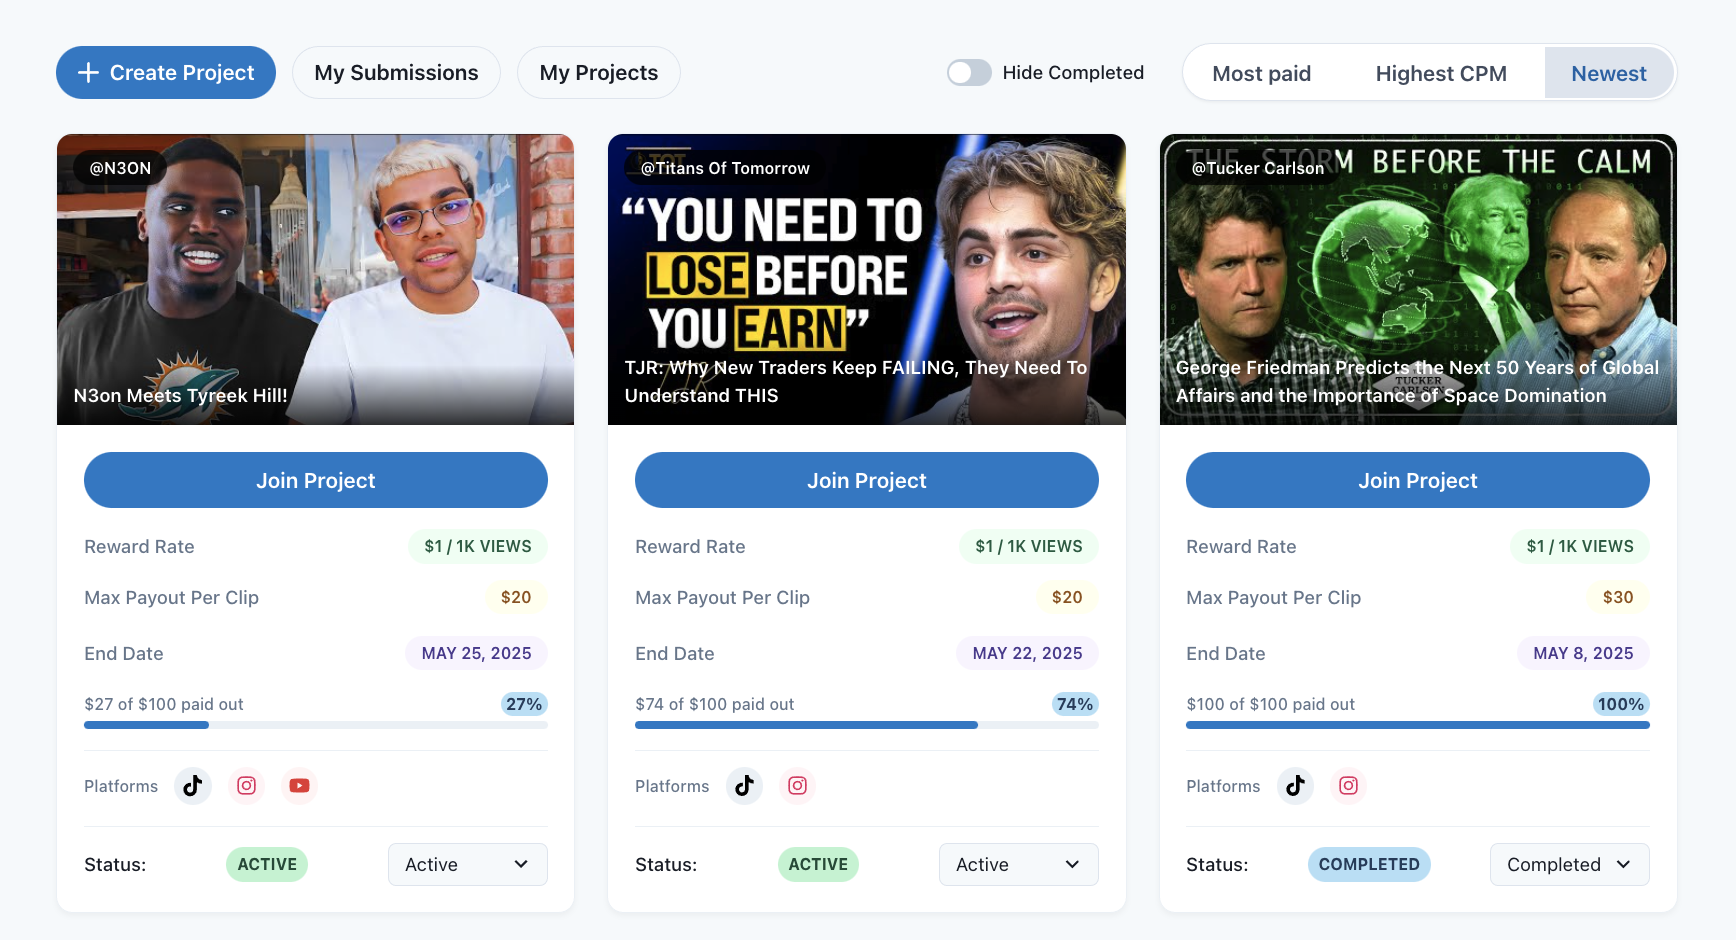Click TikTok icon on Titans Of Tomorrow card
The image size is (1736, 940).
pos(744,786)
